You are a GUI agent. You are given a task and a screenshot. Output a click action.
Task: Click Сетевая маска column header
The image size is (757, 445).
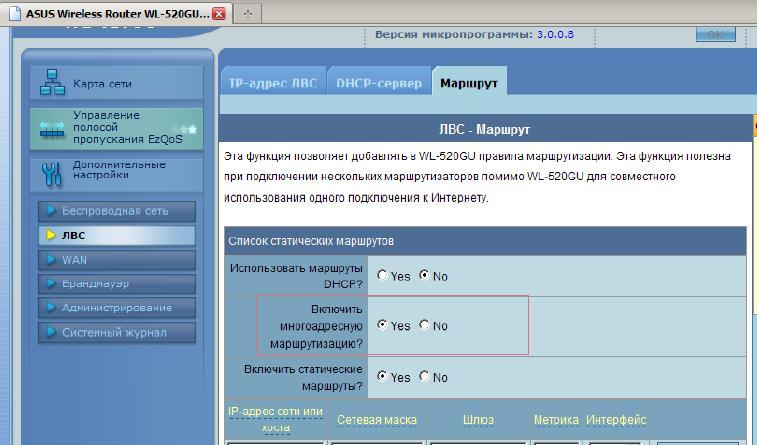coord(377,420)
